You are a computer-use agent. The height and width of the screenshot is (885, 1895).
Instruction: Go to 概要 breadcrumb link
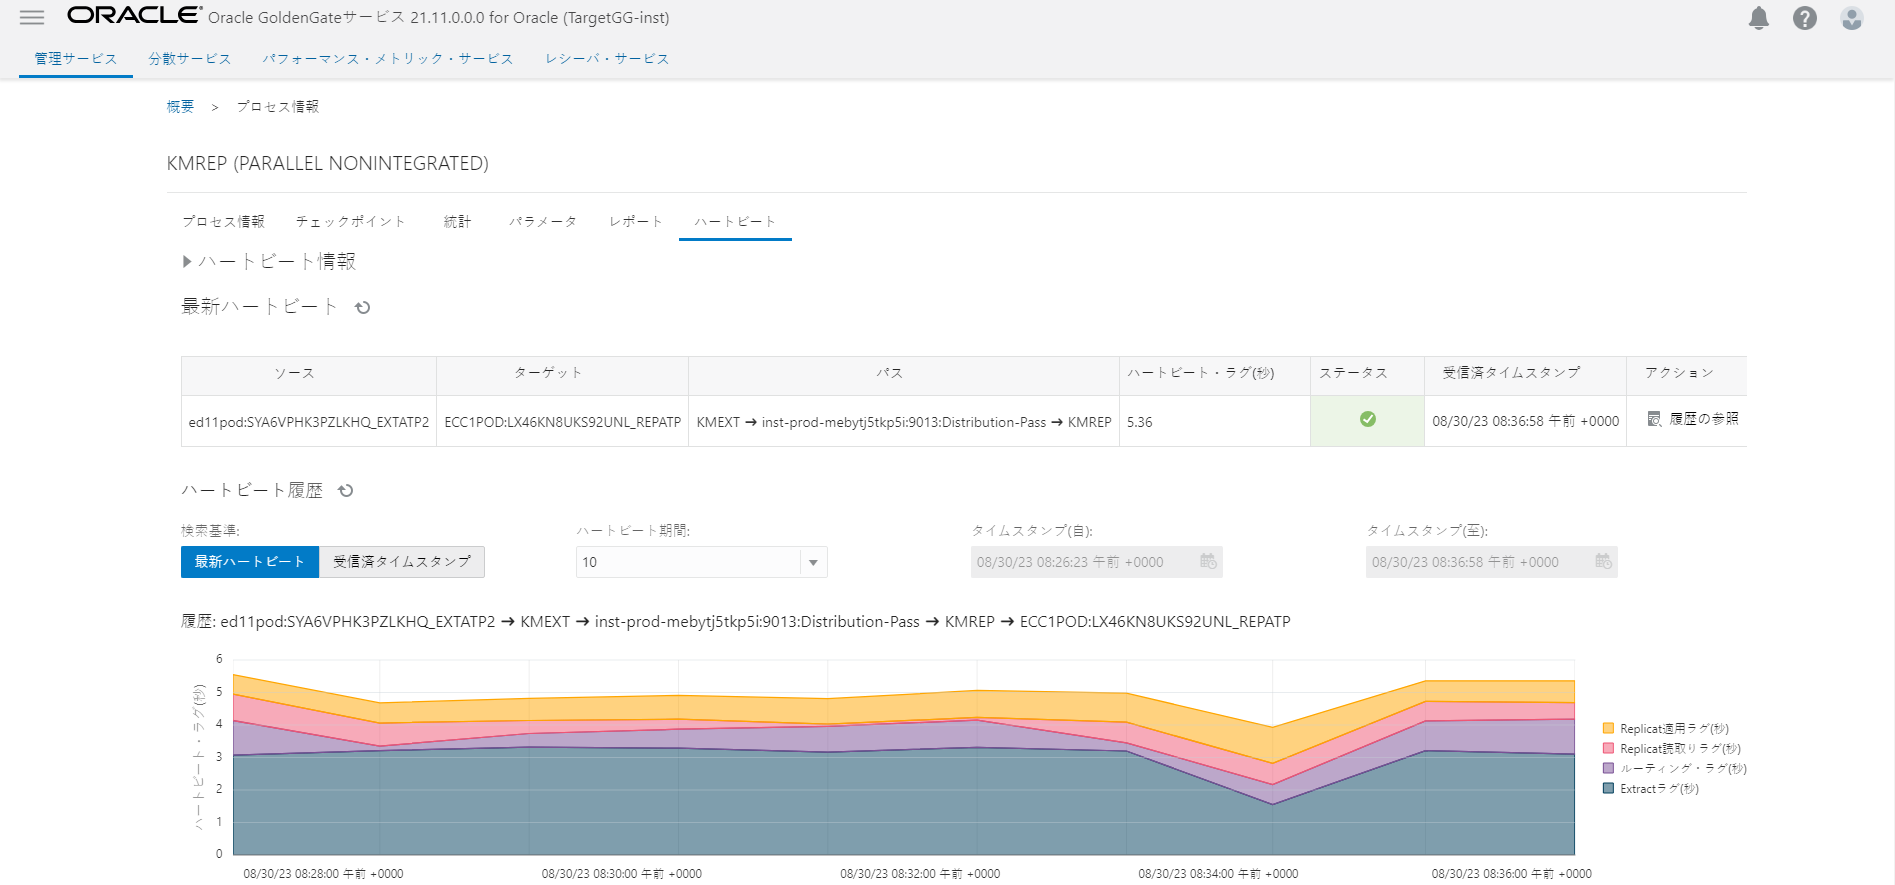pos(180,107)
